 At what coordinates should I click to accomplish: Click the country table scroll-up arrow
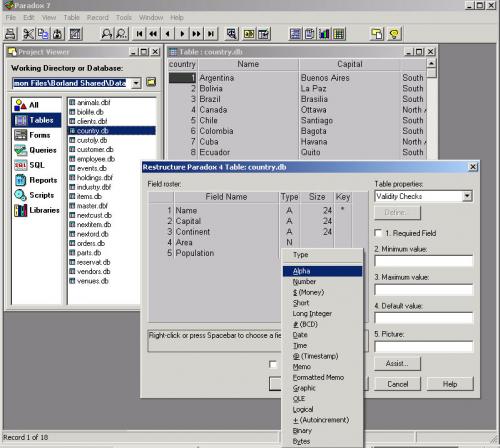[431, 63]
